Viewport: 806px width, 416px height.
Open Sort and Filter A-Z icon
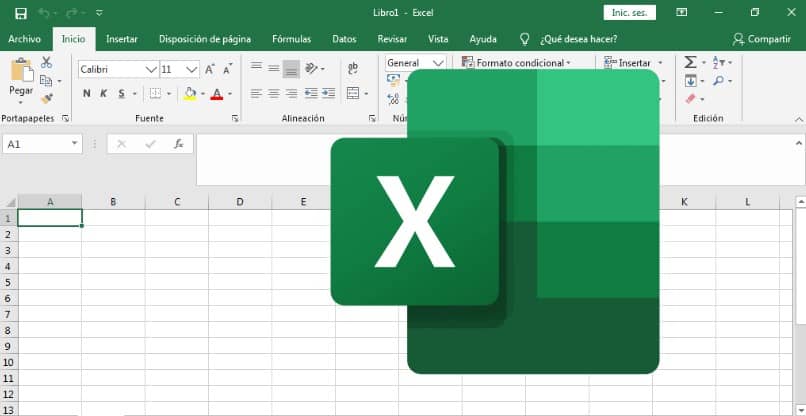pyautogui.click(x=719, y=62)
